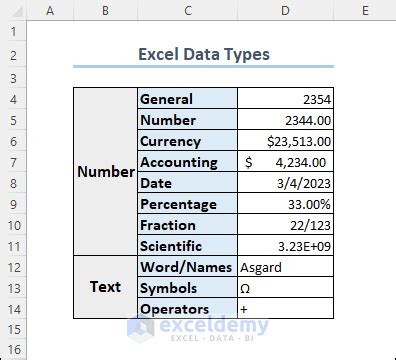Click the 'Number' label cell in row 5
This screenshot has width=396, height=360.
[188, 120]
